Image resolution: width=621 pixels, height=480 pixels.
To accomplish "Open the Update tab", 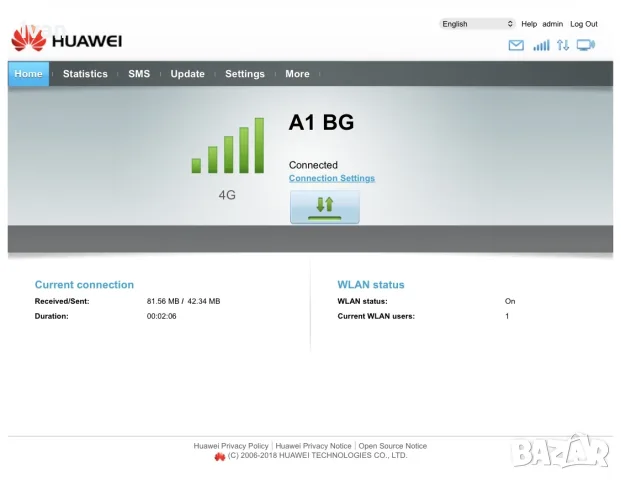I will click(187, 74).
